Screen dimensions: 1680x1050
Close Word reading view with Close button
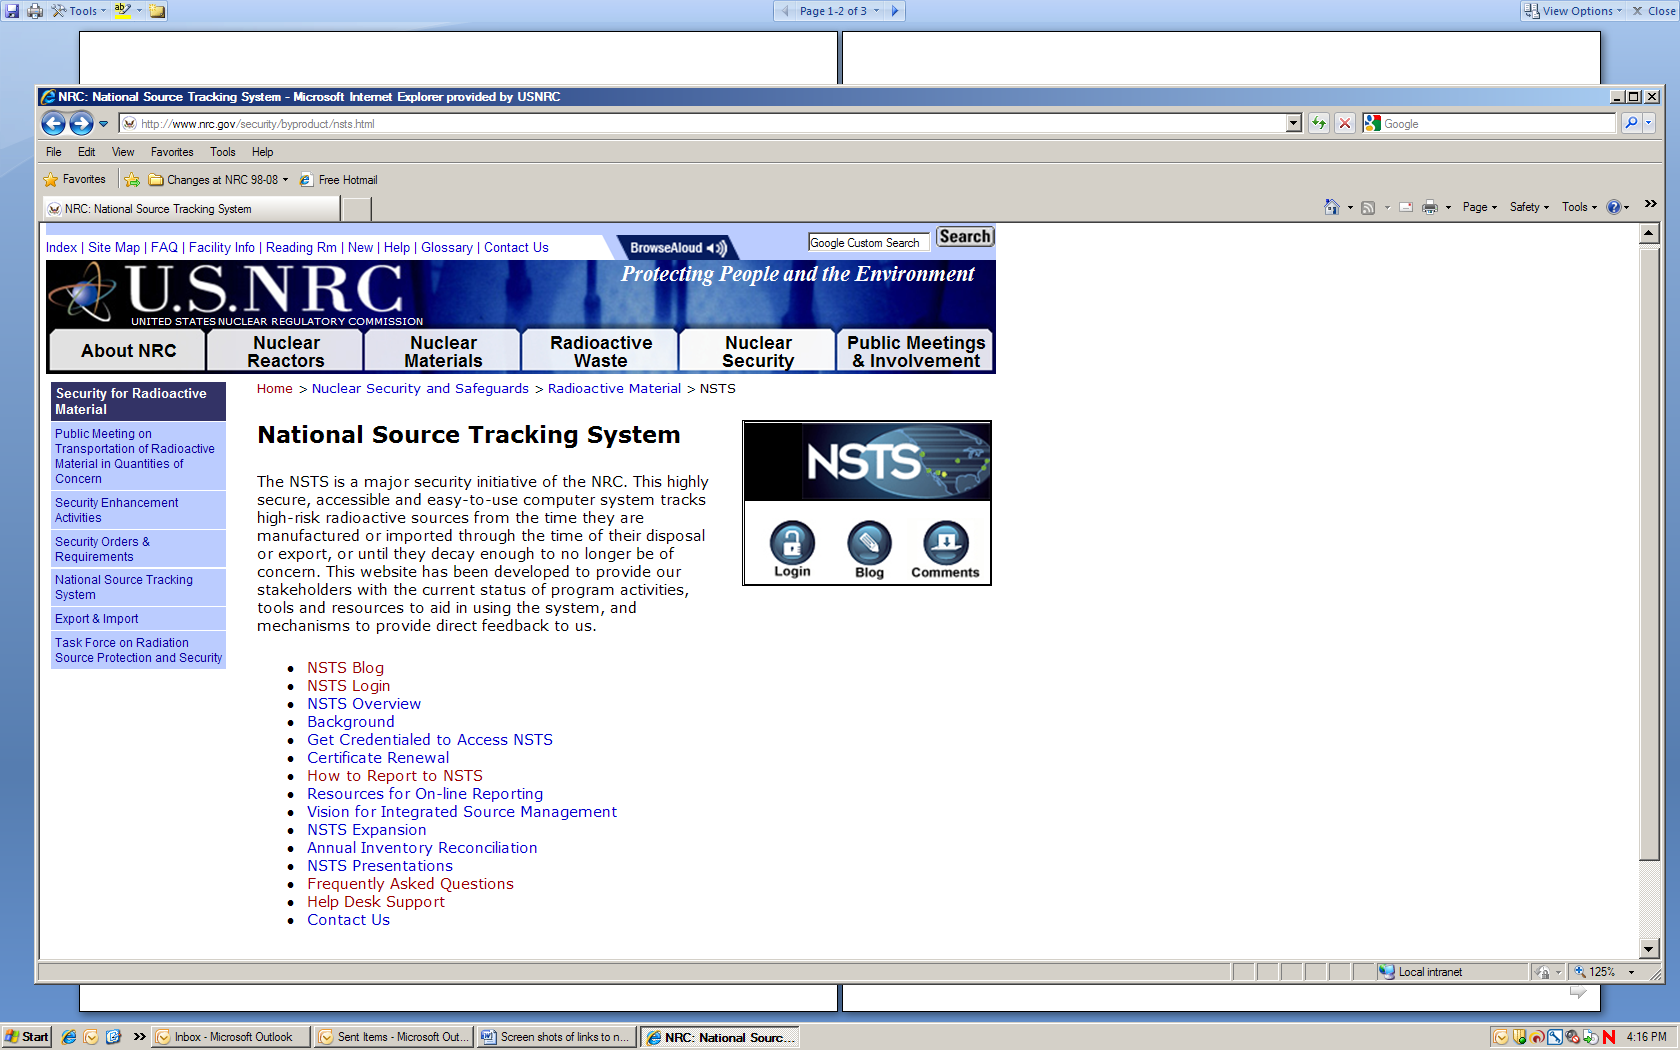tap(1654, 11)
